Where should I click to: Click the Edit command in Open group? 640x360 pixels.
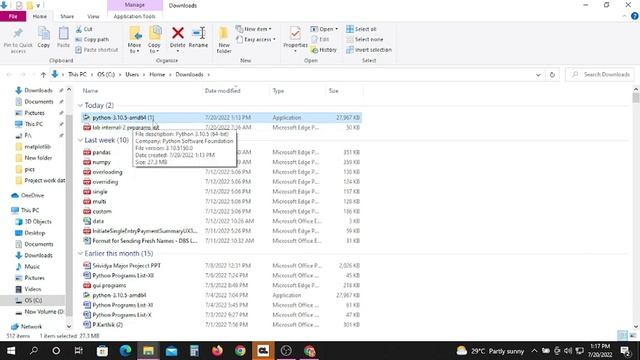coord(320,40)
